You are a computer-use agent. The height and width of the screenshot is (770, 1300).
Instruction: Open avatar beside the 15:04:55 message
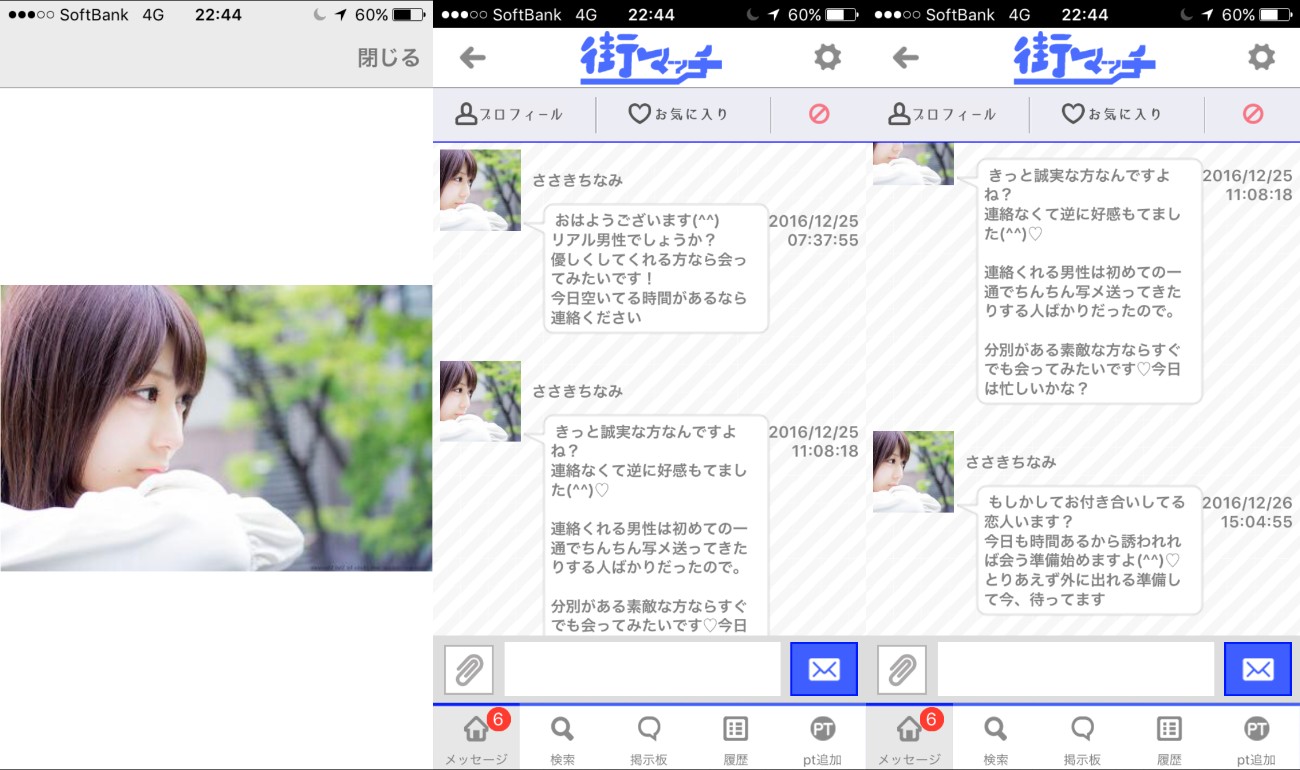(x=913, y=472)
